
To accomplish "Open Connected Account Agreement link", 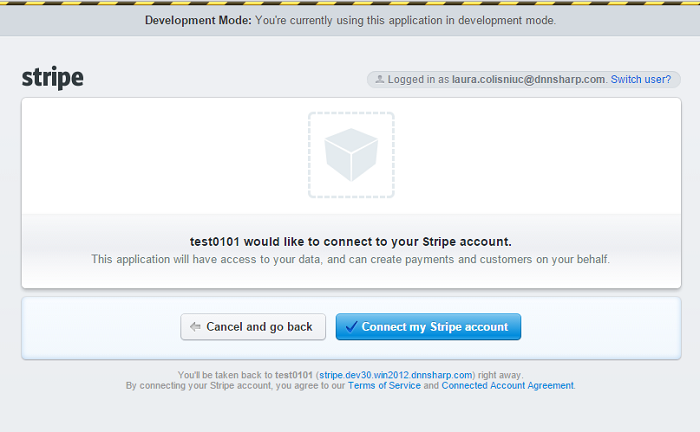I will coord(508,386).
